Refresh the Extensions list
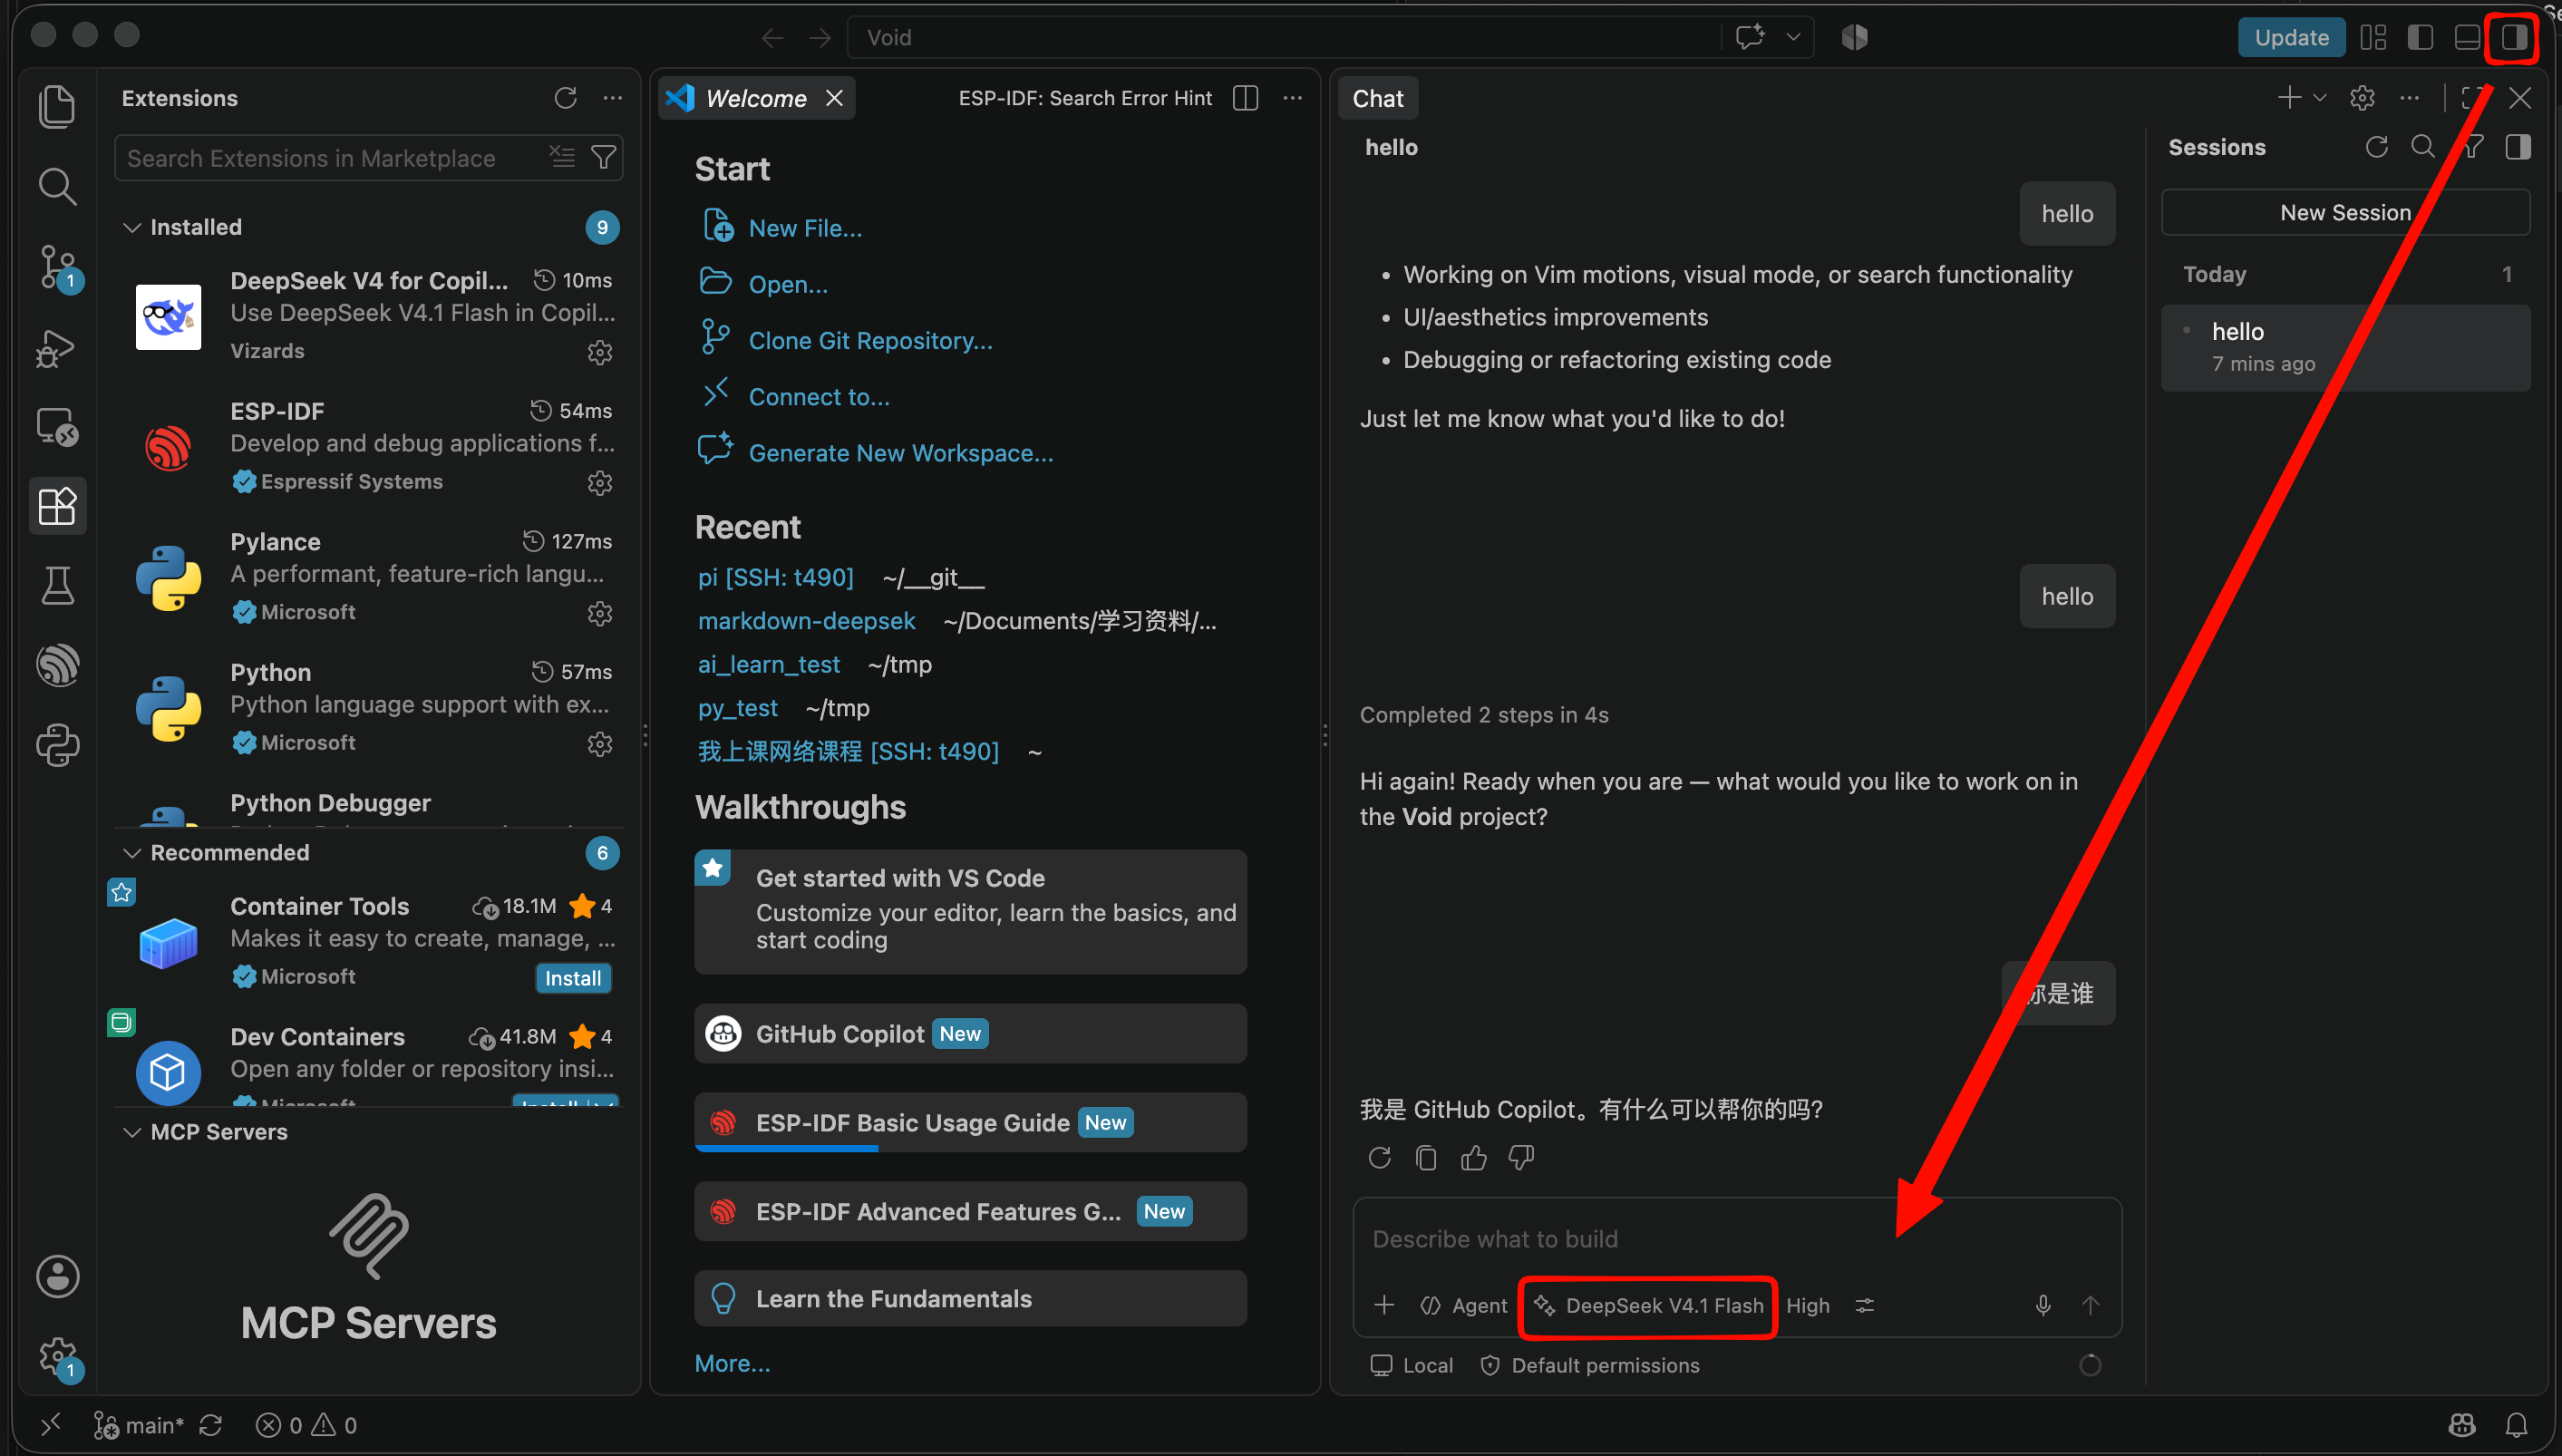 click(566, 98)
